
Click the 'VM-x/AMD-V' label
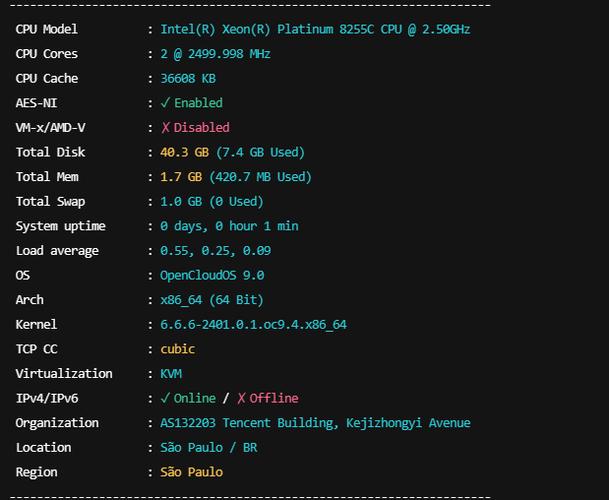pos(50,127)
